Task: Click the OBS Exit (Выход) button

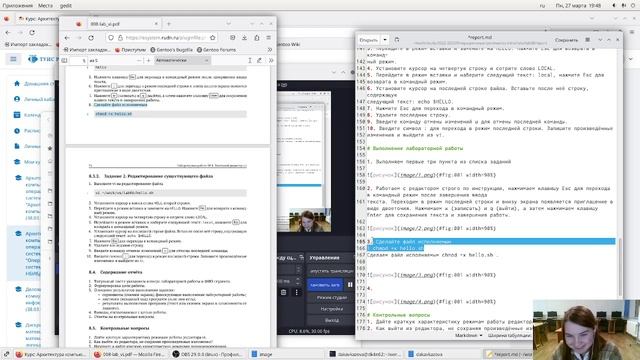Action: (x=331, y=320)
